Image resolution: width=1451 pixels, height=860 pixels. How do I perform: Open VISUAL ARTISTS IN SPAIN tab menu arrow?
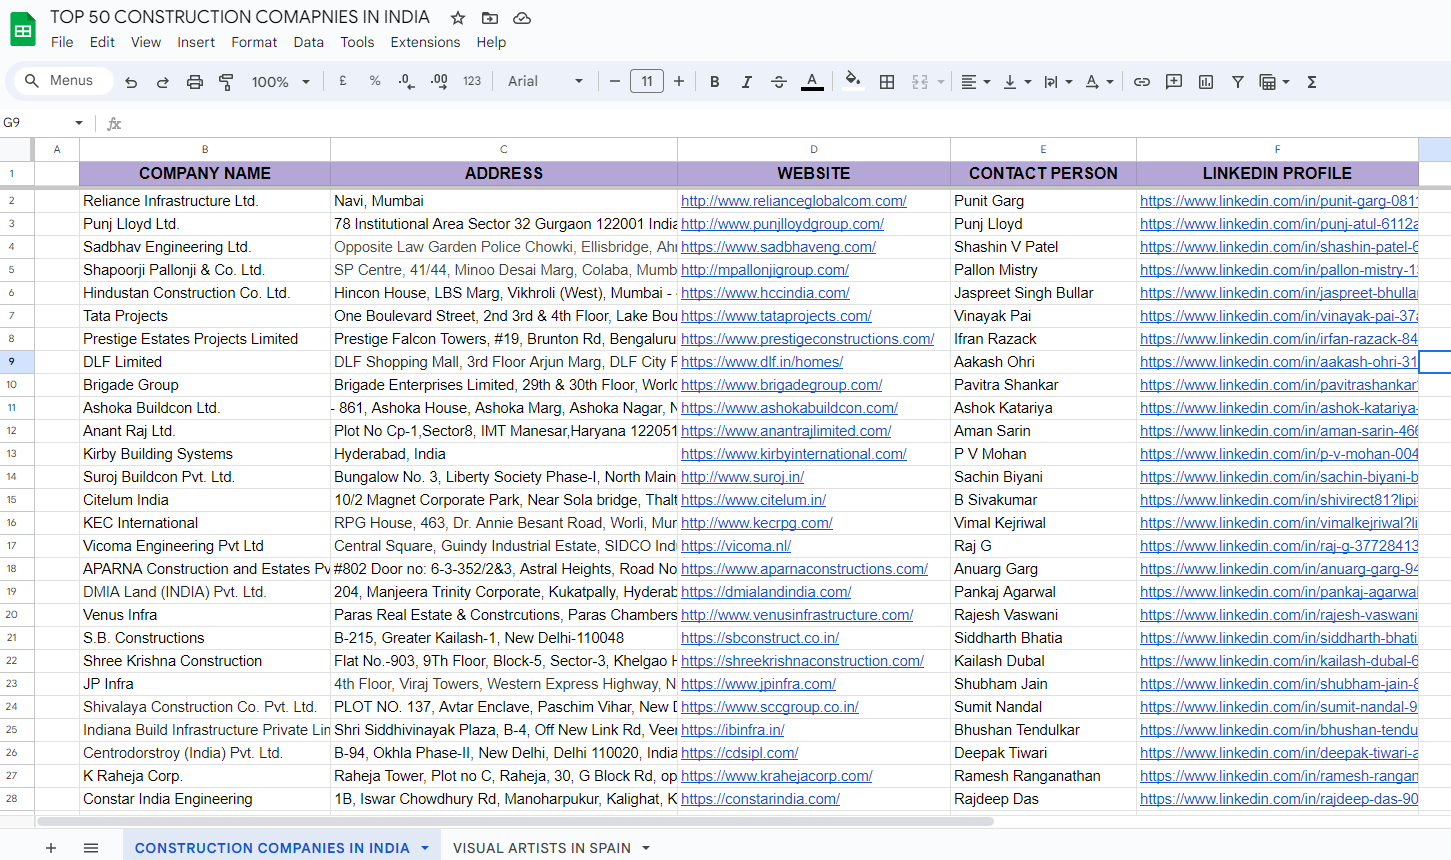pyautogui.click(x=646, y=848)
